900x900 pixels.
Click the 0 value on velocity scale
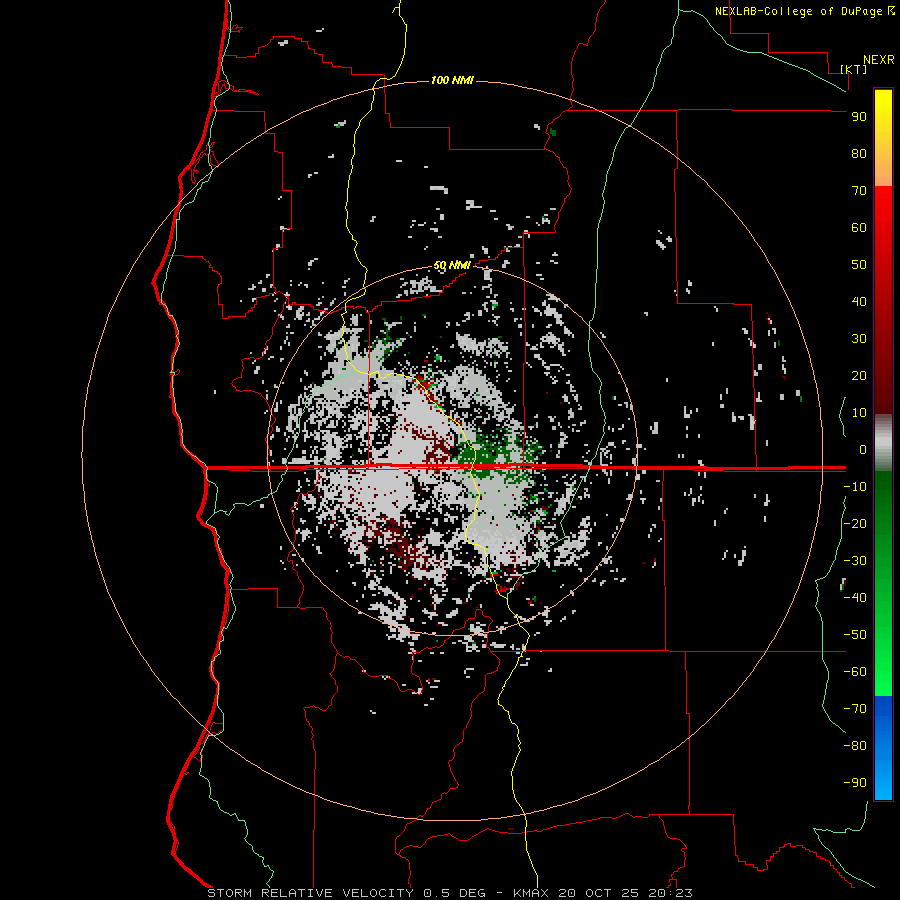click(863, 449)
